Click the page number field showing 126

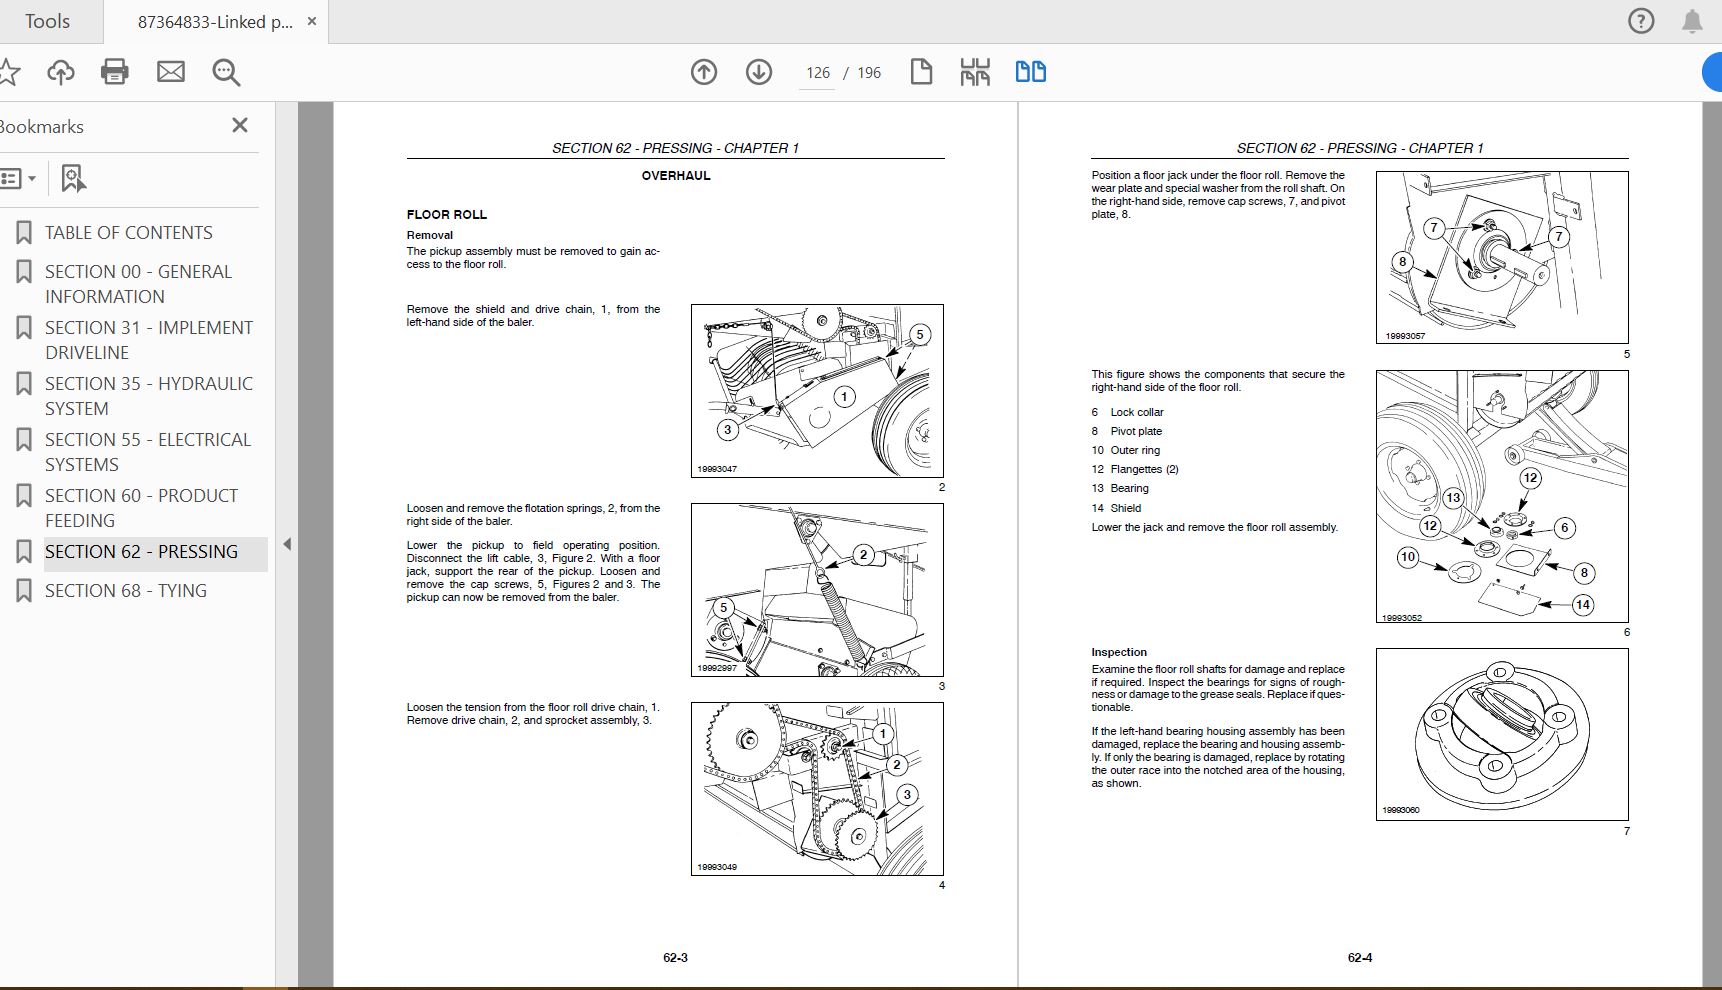(817, 72)
